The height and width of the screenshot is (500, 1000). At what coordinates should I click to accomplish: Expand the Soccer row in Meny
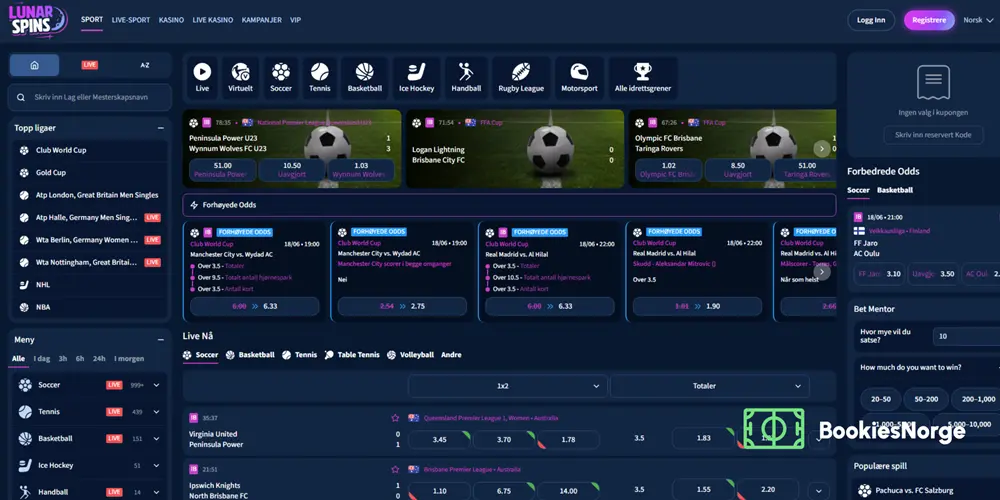tap(156, 385)
